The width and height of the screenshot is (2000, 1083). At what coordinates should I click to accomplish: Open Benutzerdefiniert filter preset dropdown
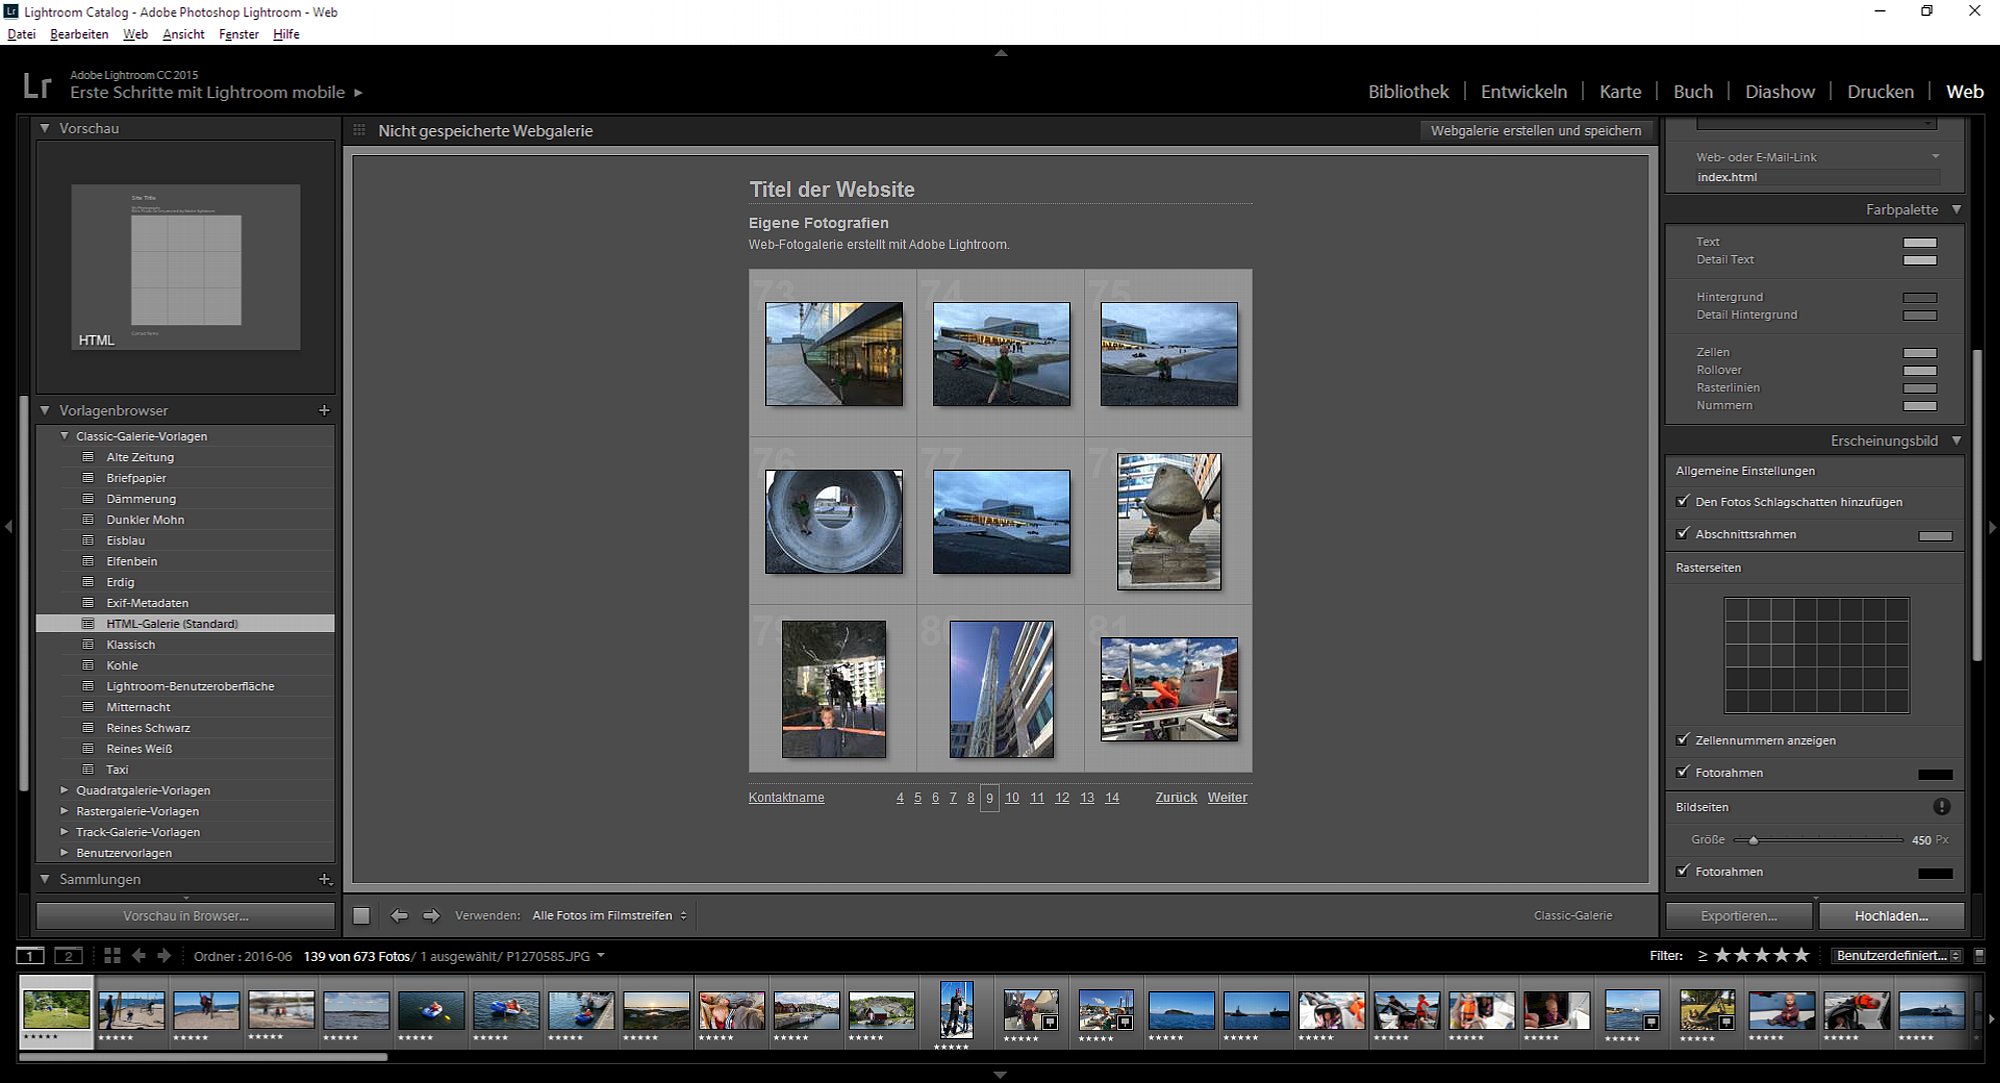coord(1898,956)
